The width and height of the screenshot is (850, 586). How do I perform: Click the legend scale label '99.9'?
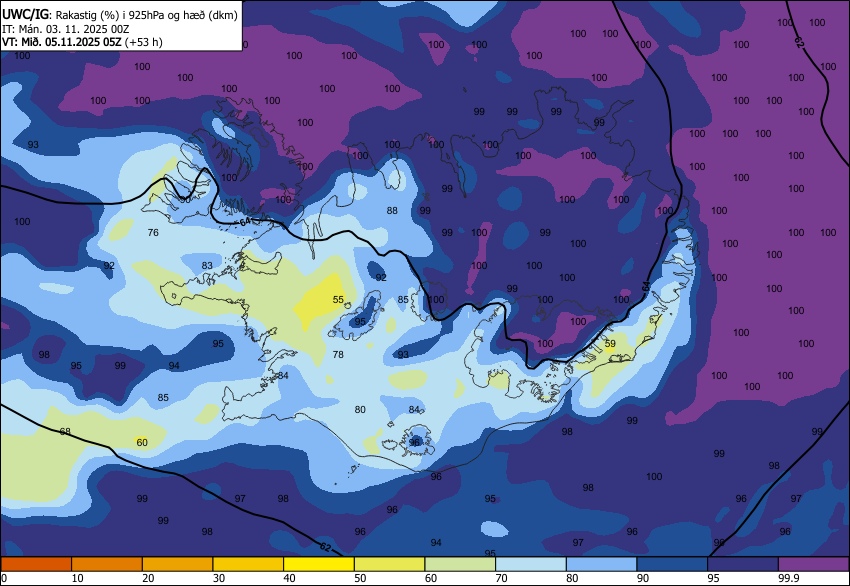pyautogui.click(x=788, y=578)
